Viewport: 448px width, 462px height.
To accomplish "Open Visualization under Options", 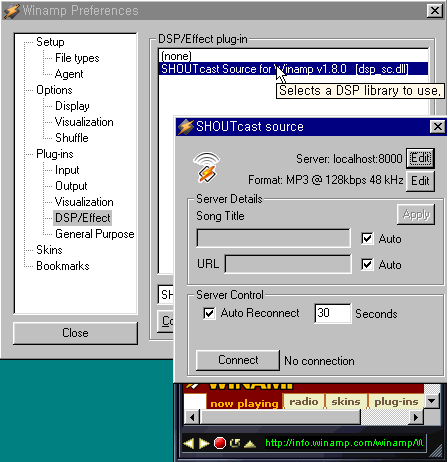I will click(x=84, y=122).
